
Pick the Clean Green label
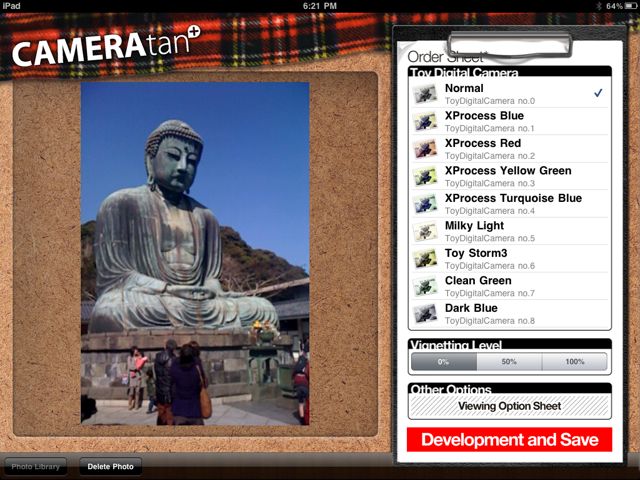pyautogui.click(x=478, y=280)
